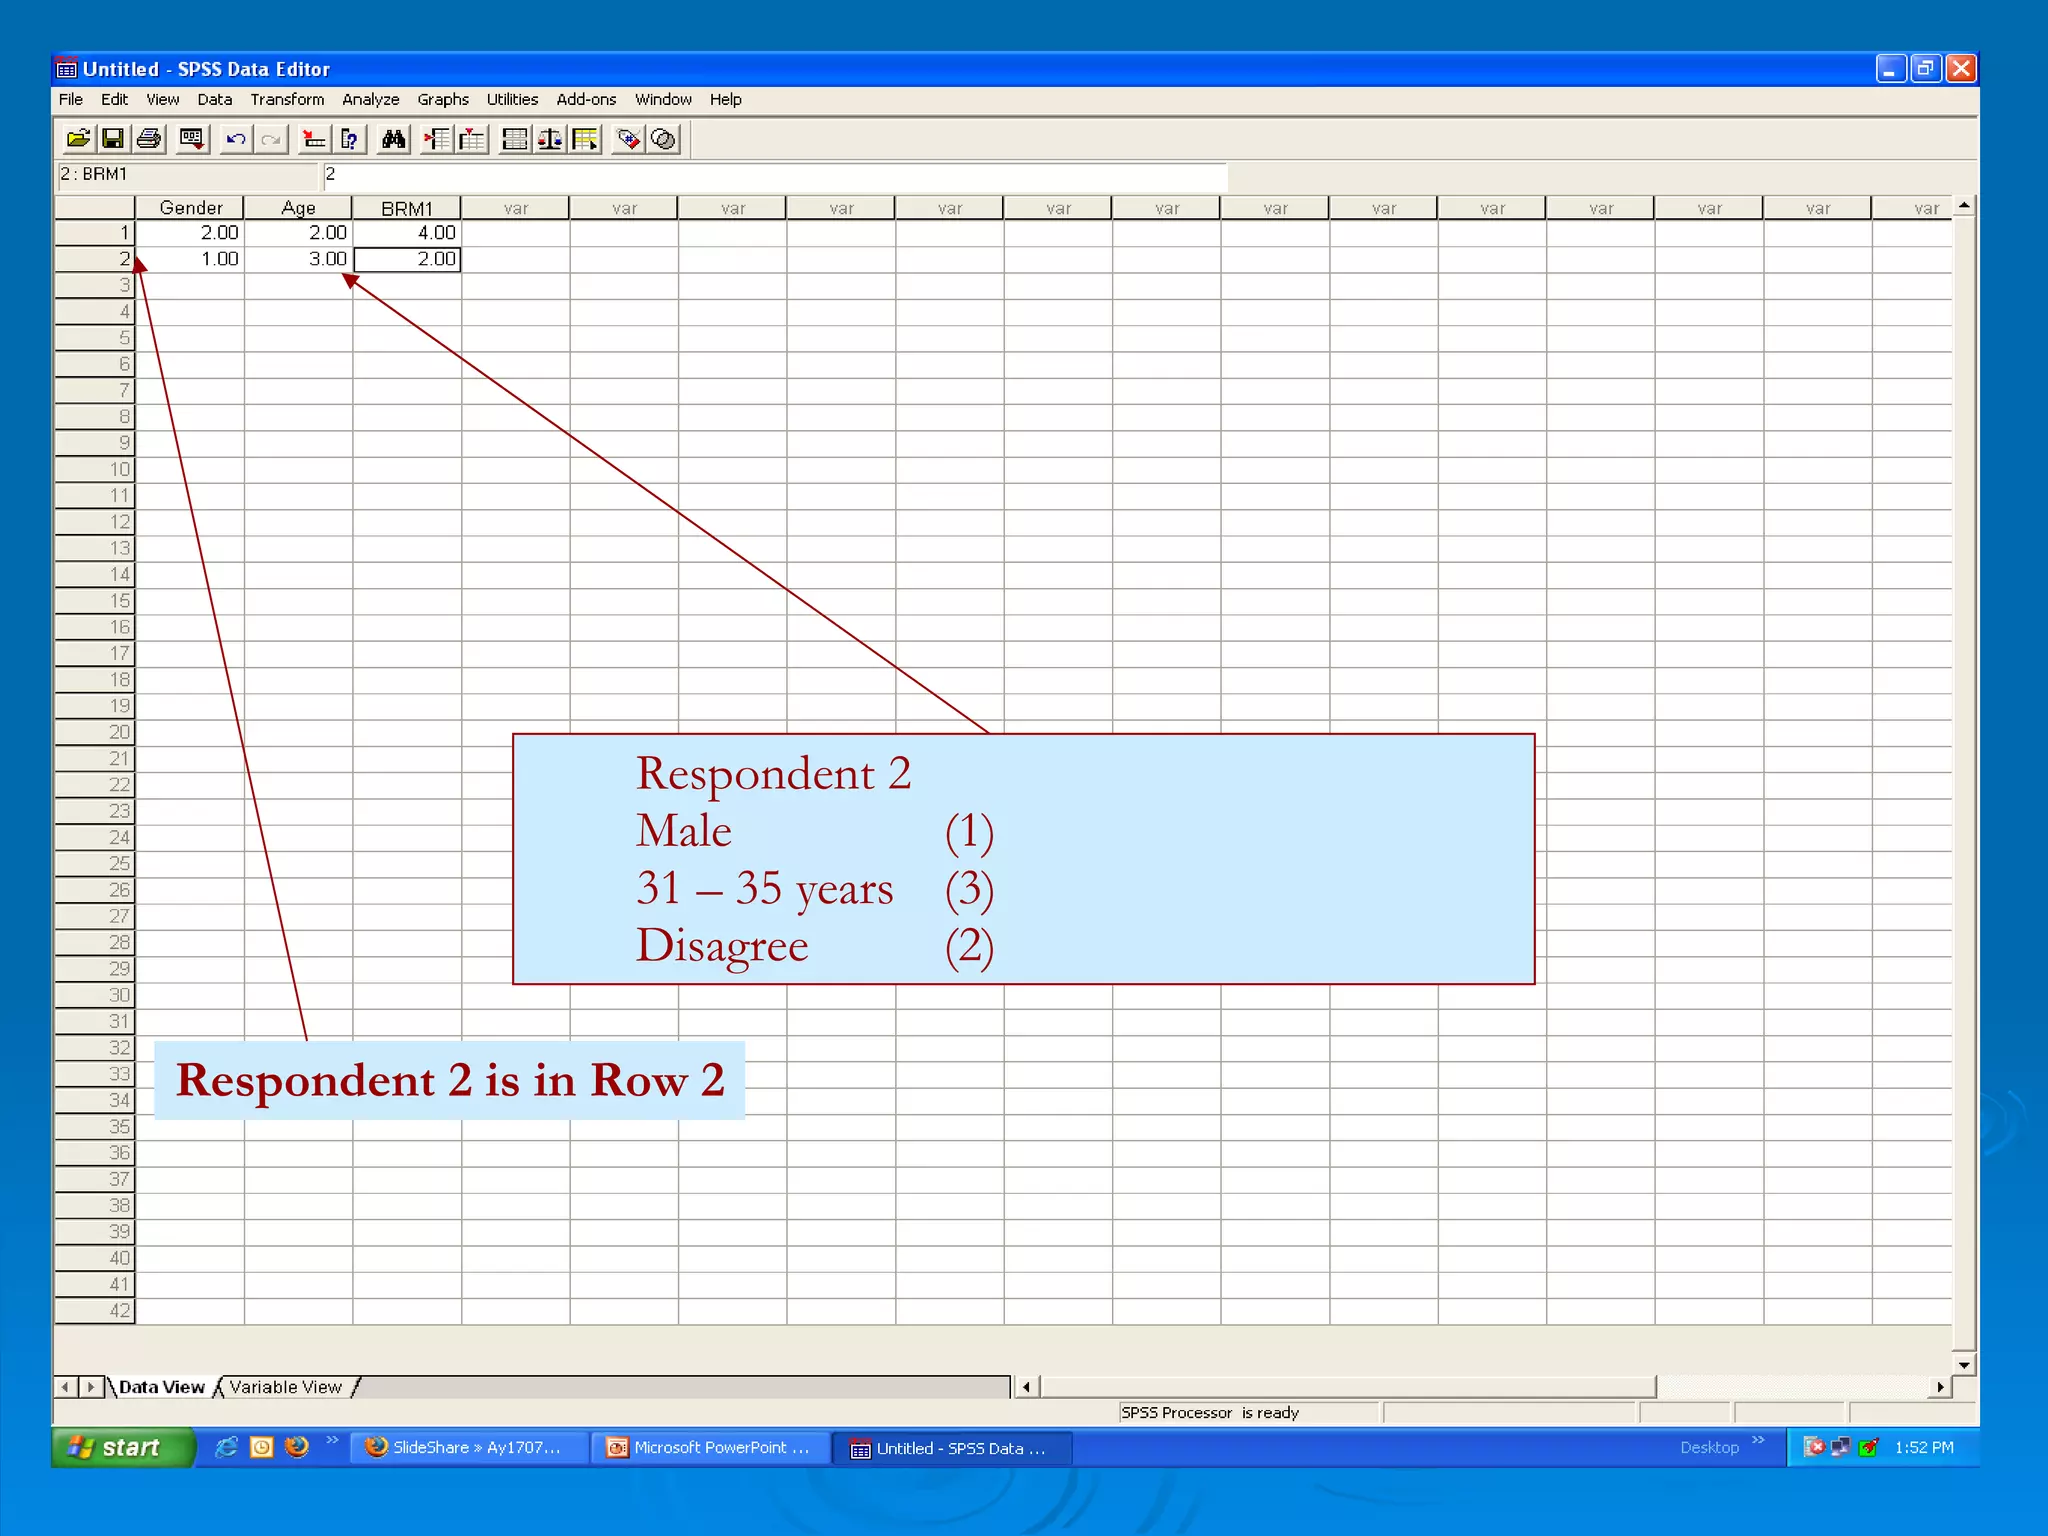Click the Print toolbar icon

150,139
